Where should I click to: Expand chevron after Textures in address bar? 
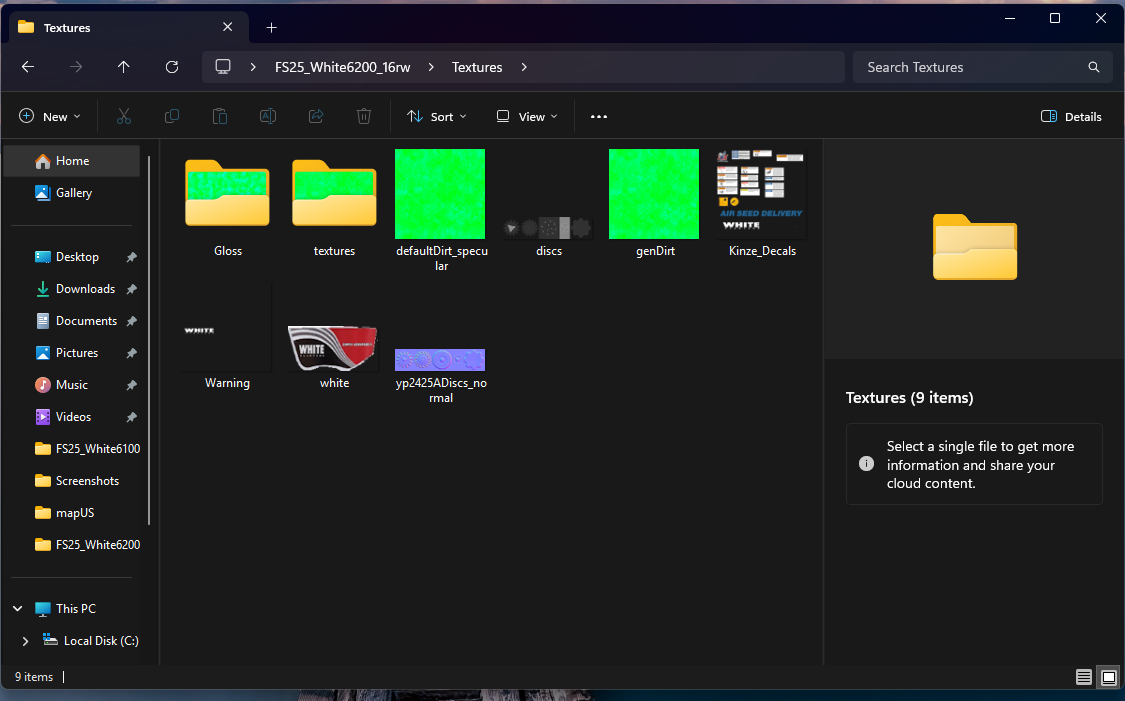point(524,67)
